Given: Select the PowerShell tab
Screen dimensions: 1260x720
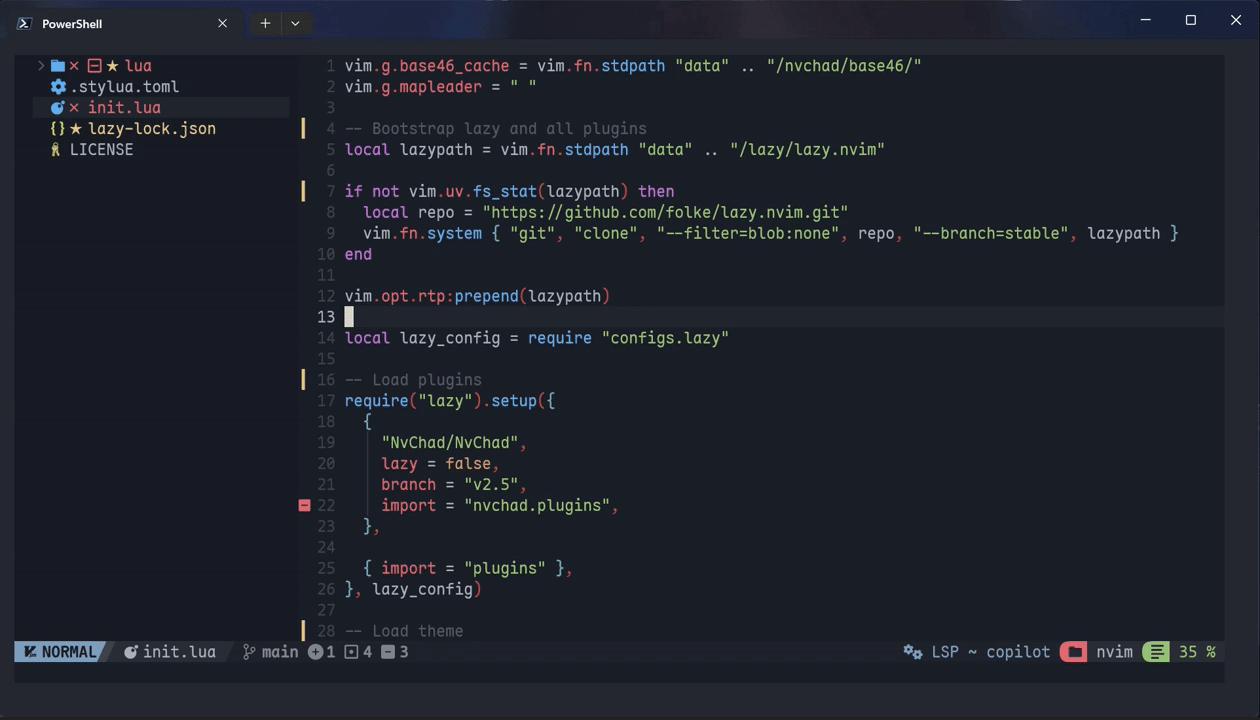Looking at the screenshot, I should click(72, 22).
